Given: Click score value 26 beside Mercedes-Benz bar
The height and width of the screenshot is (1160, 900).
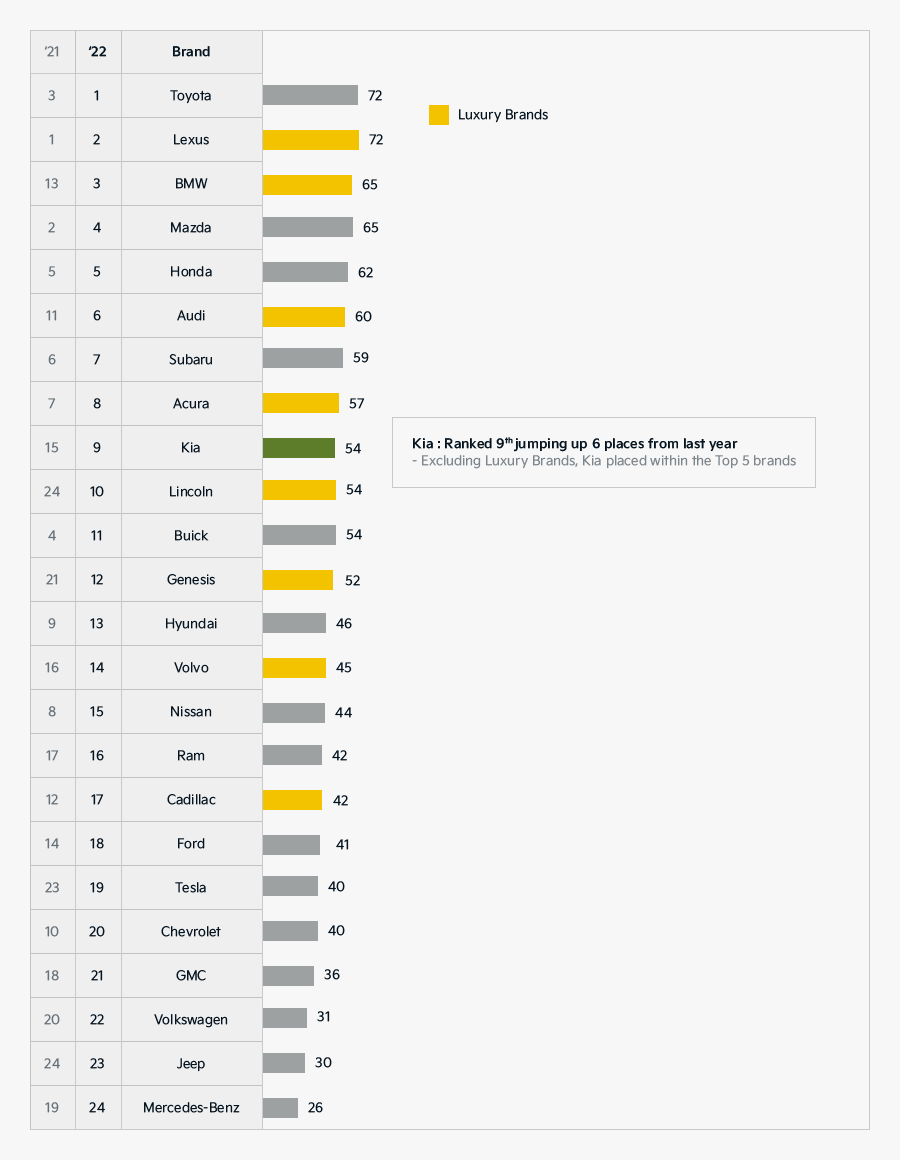Looking at the screenshot, I should [x=315, y=1107].
